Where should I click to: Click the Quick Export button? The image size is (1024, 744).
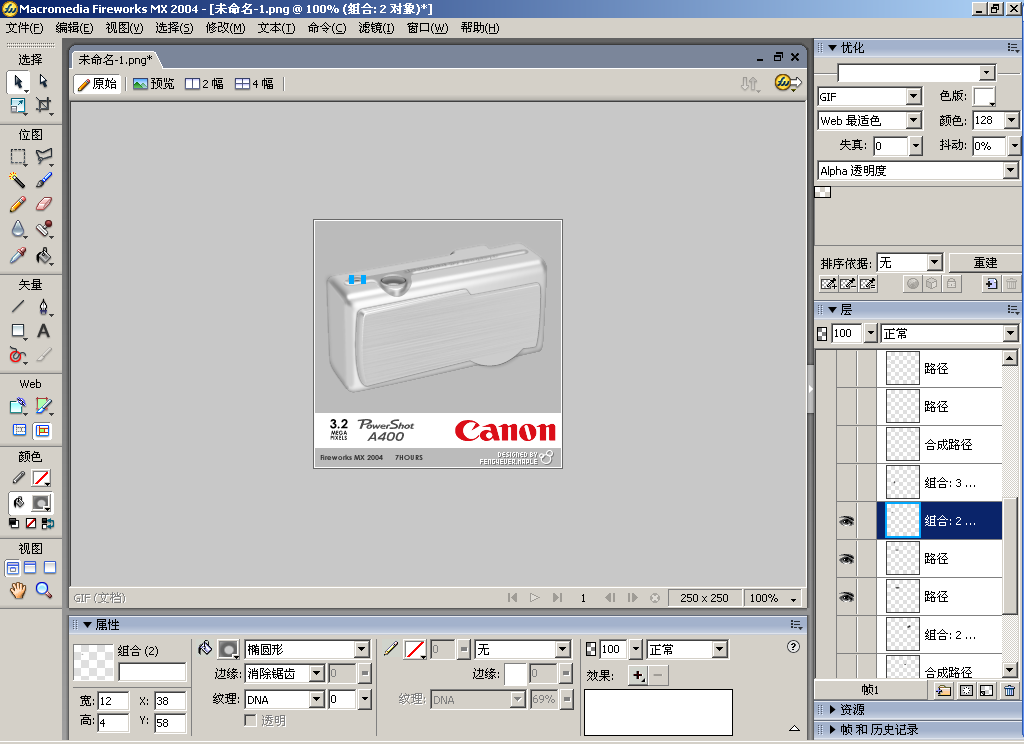click(x=788, y=83)
